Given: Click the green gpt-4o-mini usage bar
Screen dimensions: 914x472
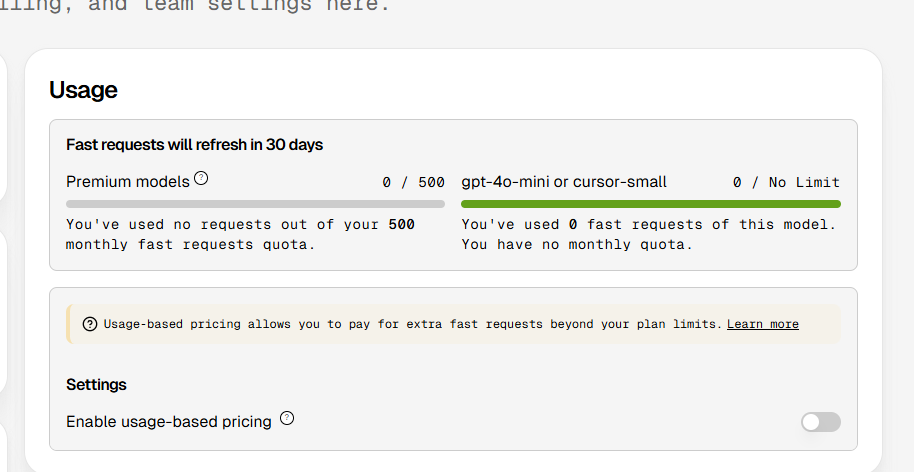Looking at the screenshot, I should click(x=651, y=204).
